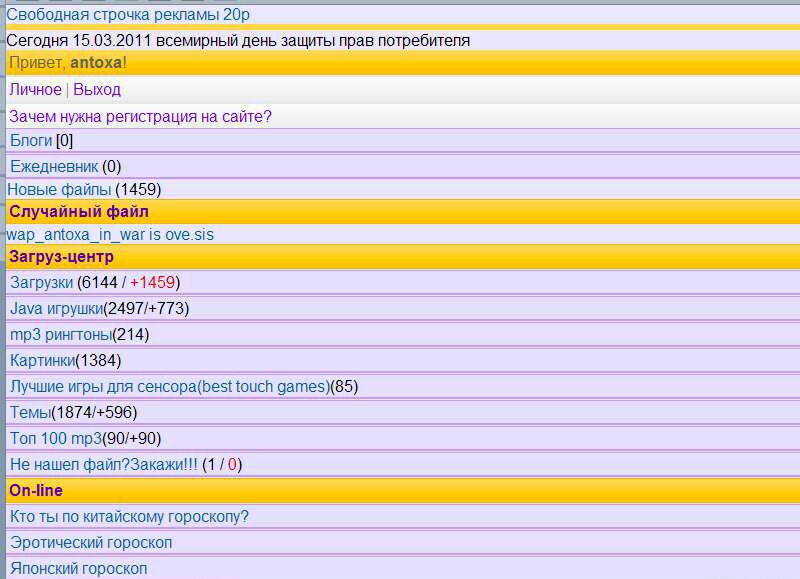
Task: Open the Загрузки downloads section
Action: point(41,283)
